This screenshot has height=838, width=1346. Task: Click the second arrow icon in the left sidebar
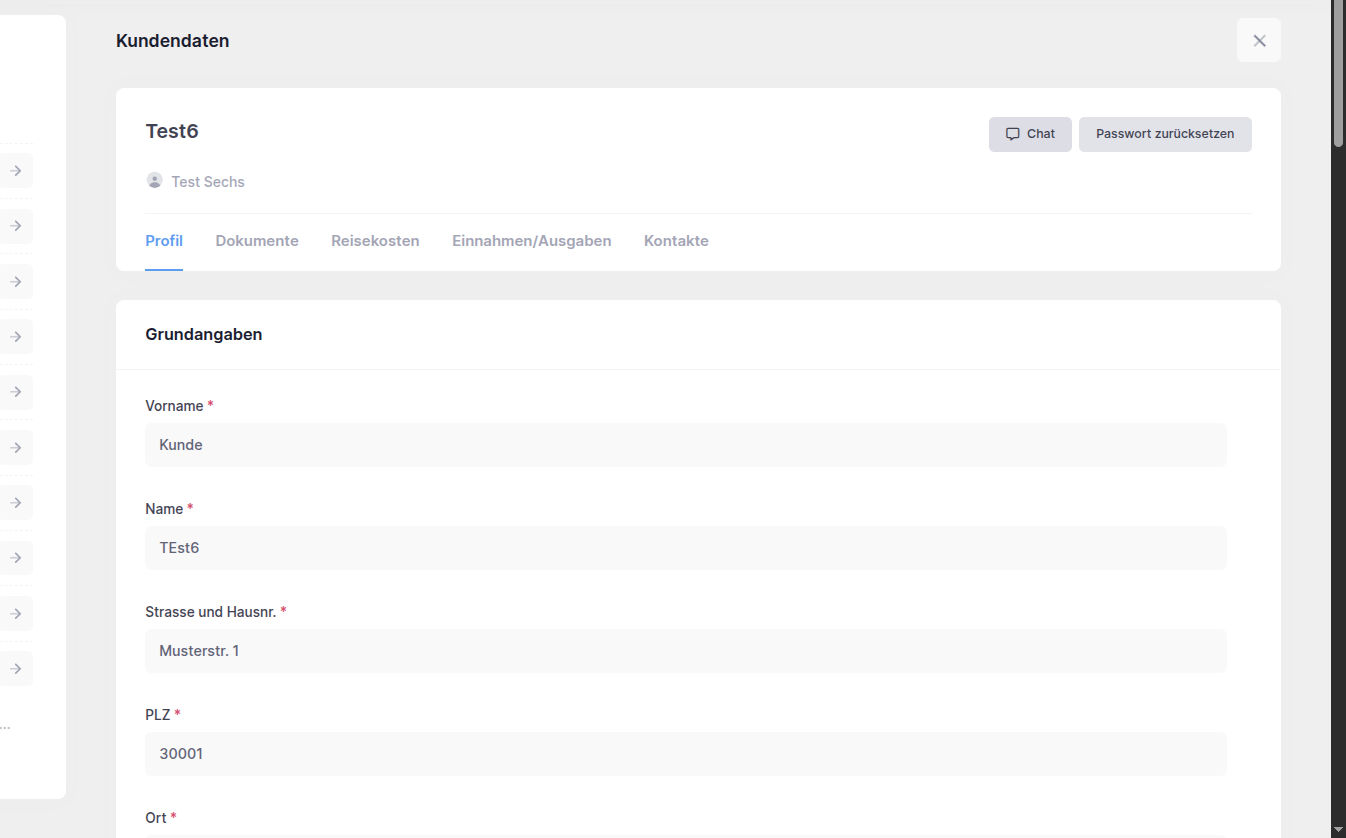pos(16,226)
